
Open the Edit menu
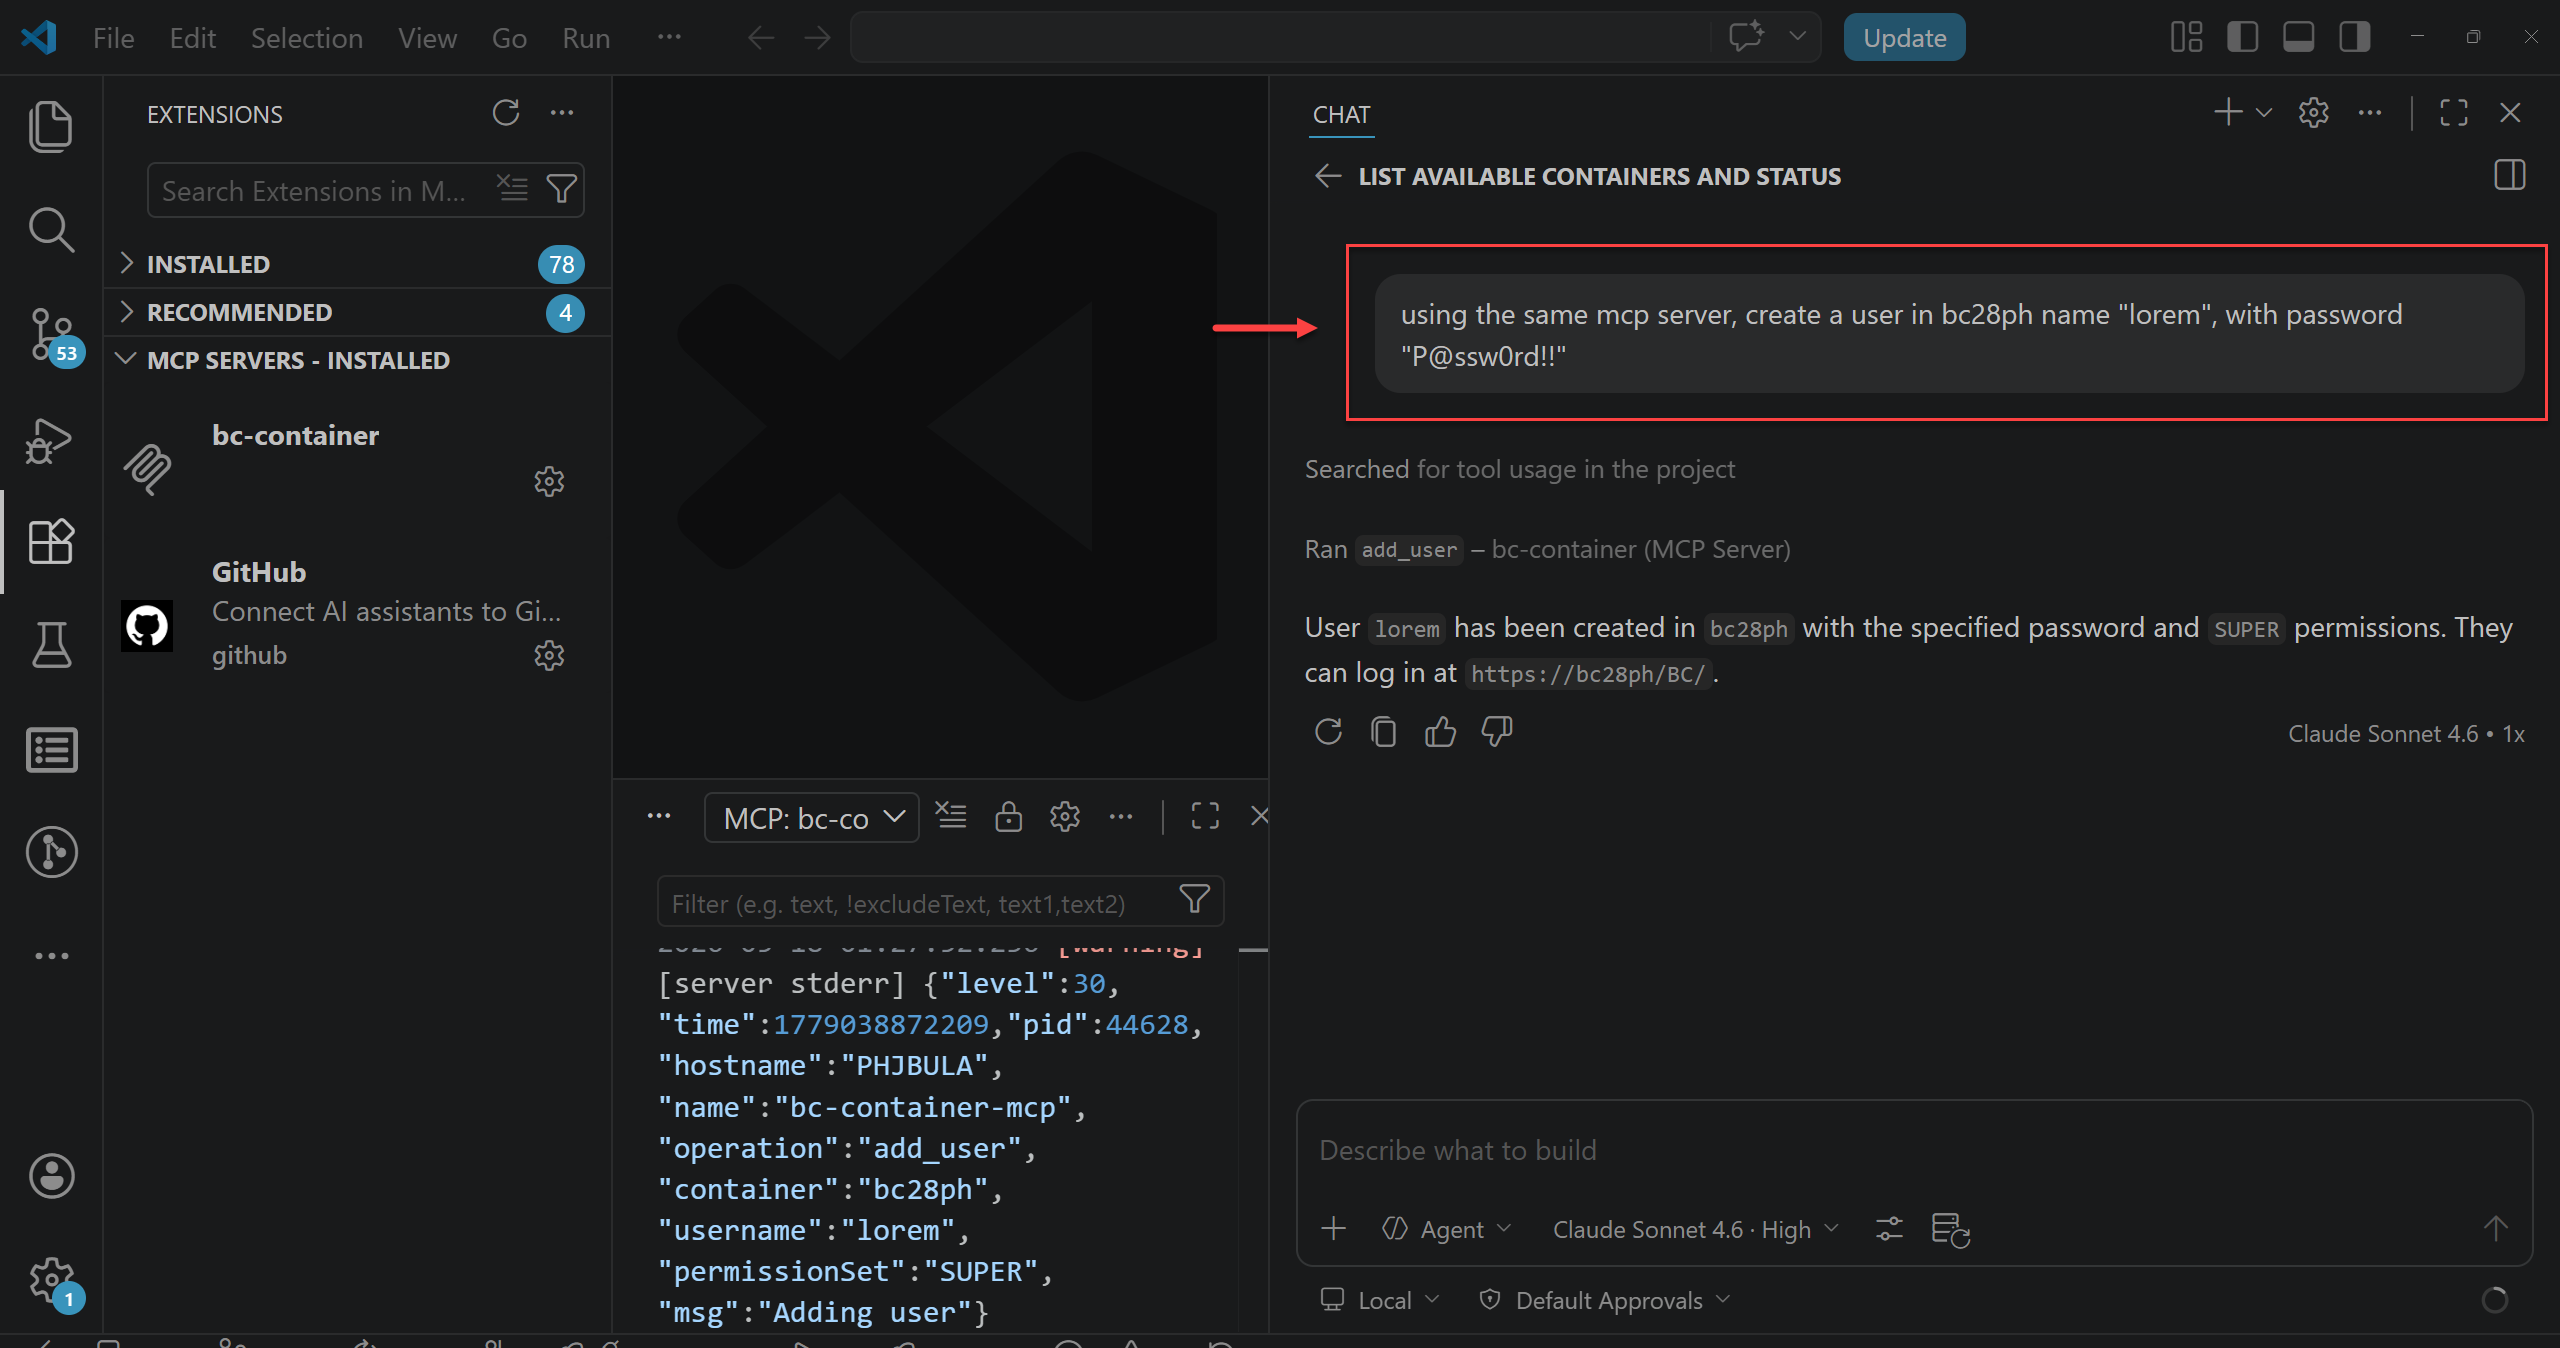[x=192, y=38]
